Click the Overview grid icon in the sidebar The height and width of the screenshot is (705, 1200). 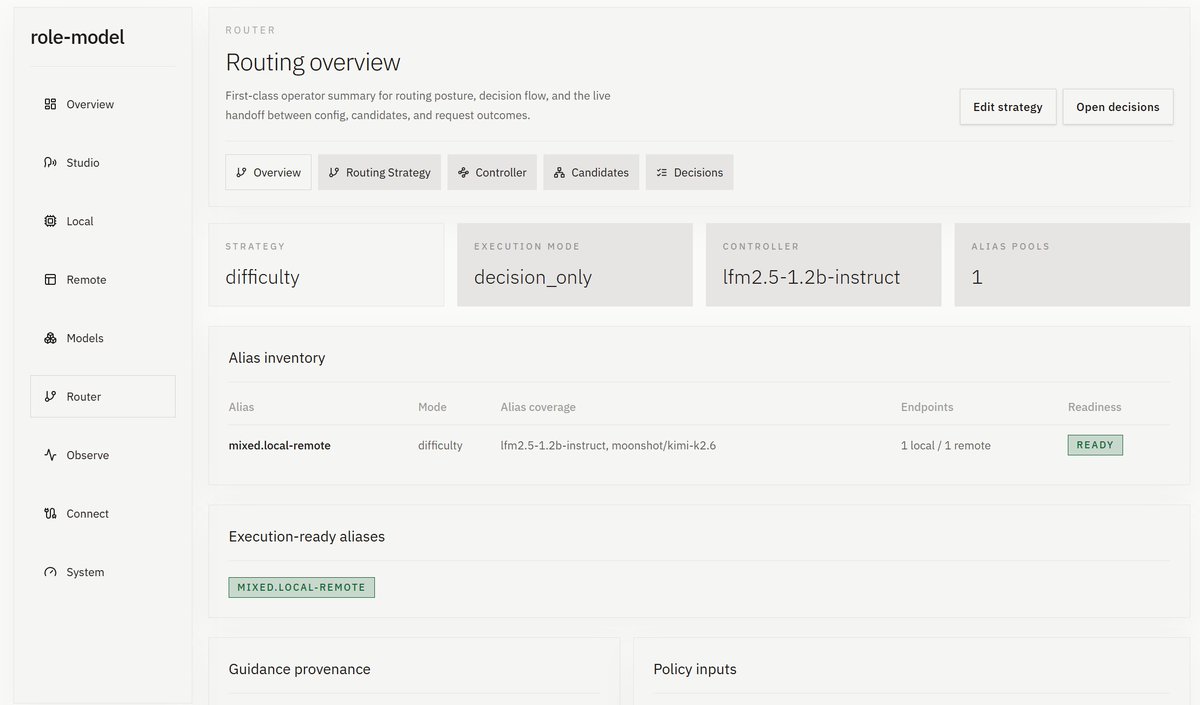(x=50, y=104)
